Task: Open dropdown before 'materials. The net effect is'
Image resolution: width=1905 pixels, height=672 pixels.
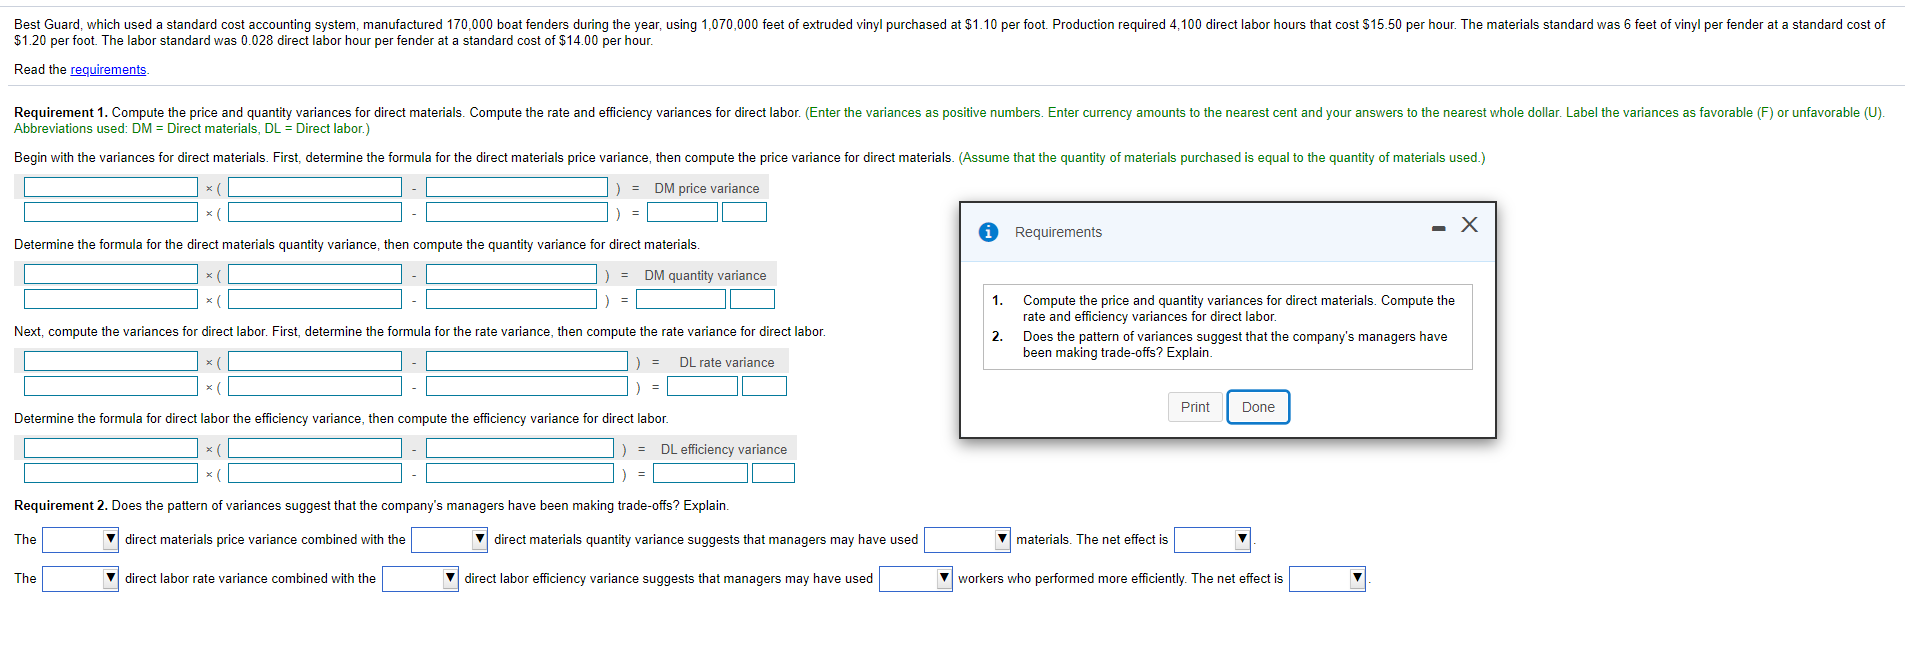Action: (967, 540)
